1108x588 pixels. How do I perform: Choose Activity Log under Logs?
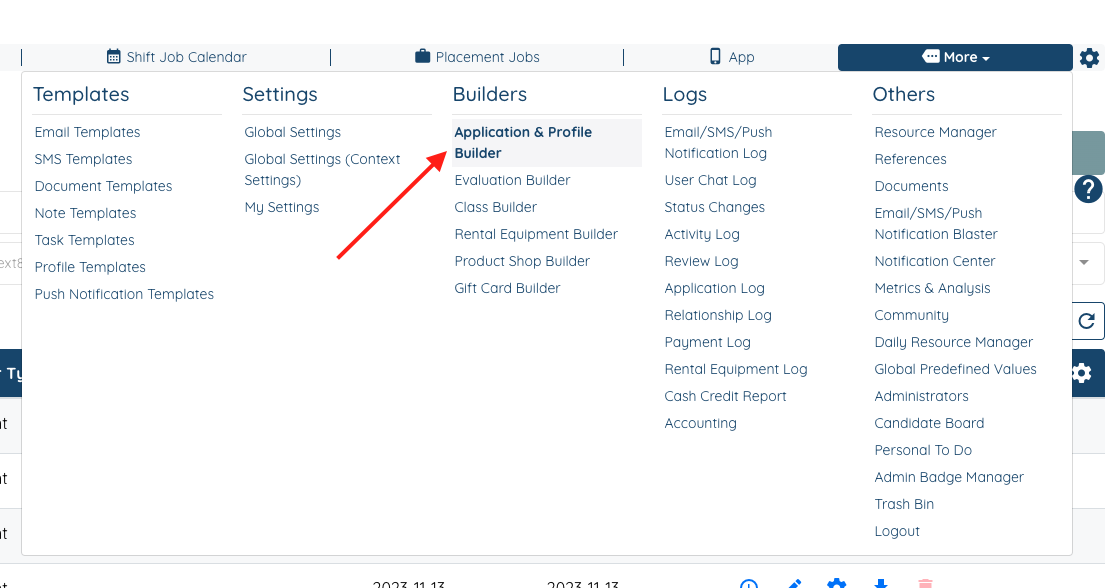(702, 234)
